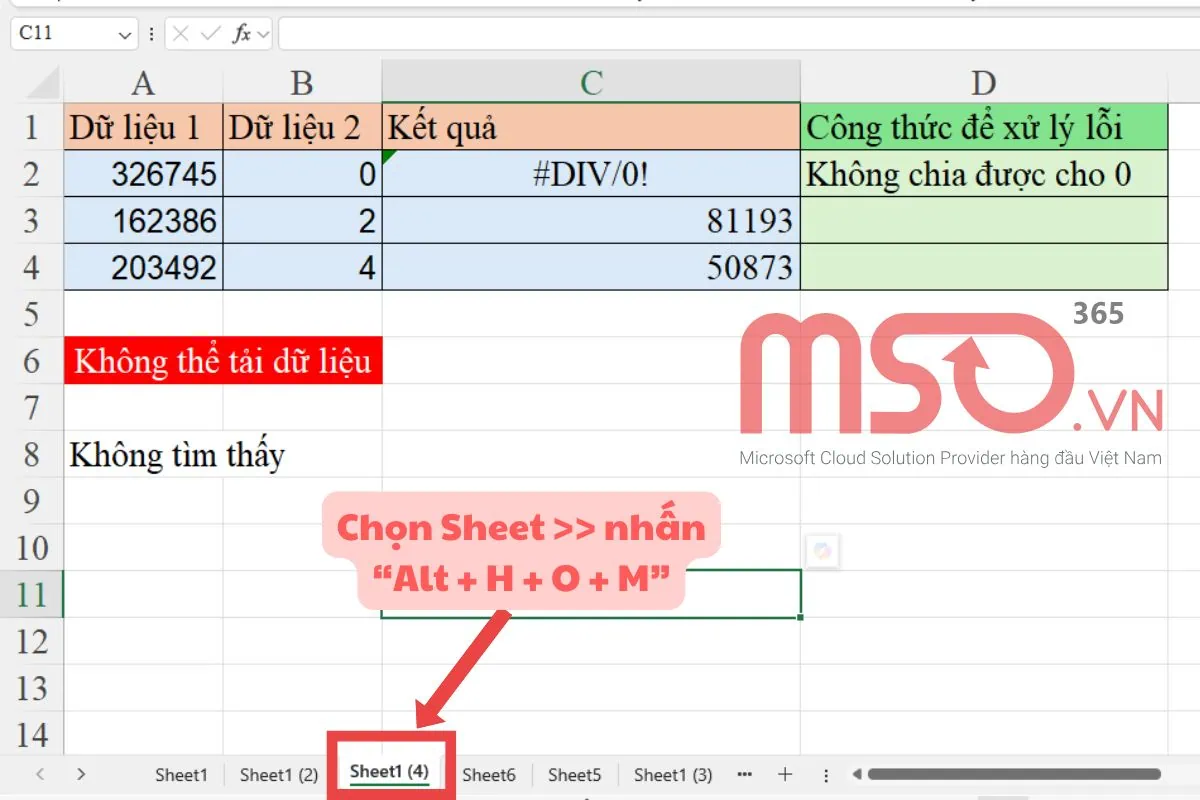The width and height of the screenshot is (1200, 800).
Task: Expand the formula bar with its chevron
Action: coord(261,33)
